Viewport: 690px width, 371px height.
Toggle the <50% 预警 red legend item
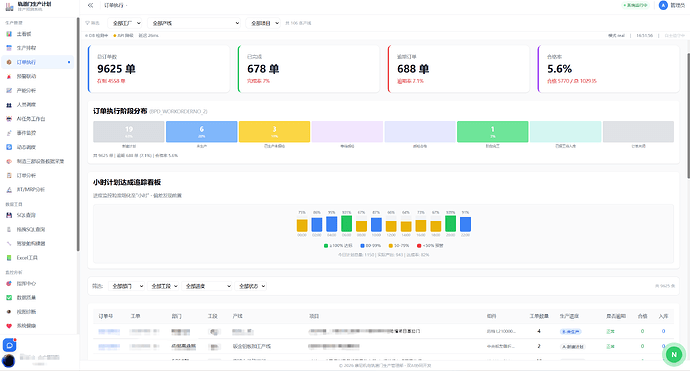pos(430,246)
